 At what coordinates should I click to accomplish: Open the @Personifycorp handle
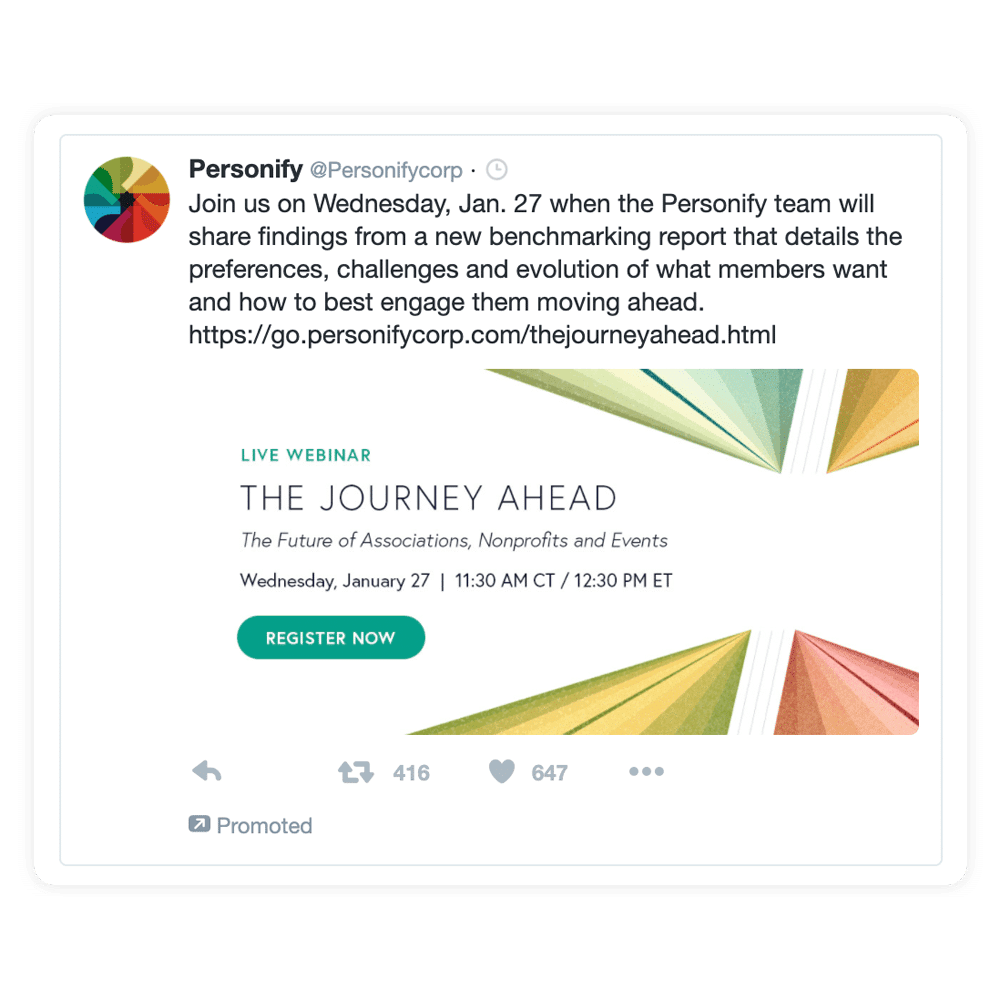[386, 170]
